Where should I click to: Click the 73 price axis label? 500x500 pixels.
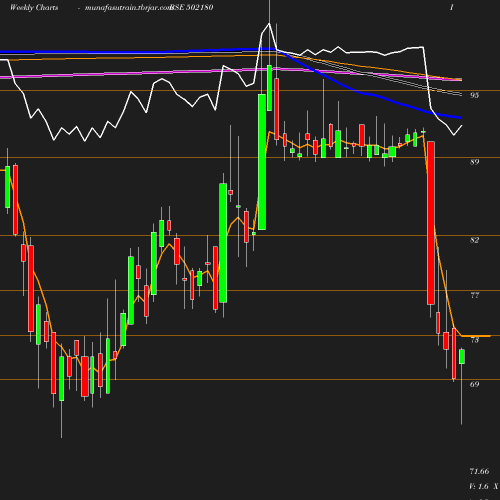(x=474, y=340)
